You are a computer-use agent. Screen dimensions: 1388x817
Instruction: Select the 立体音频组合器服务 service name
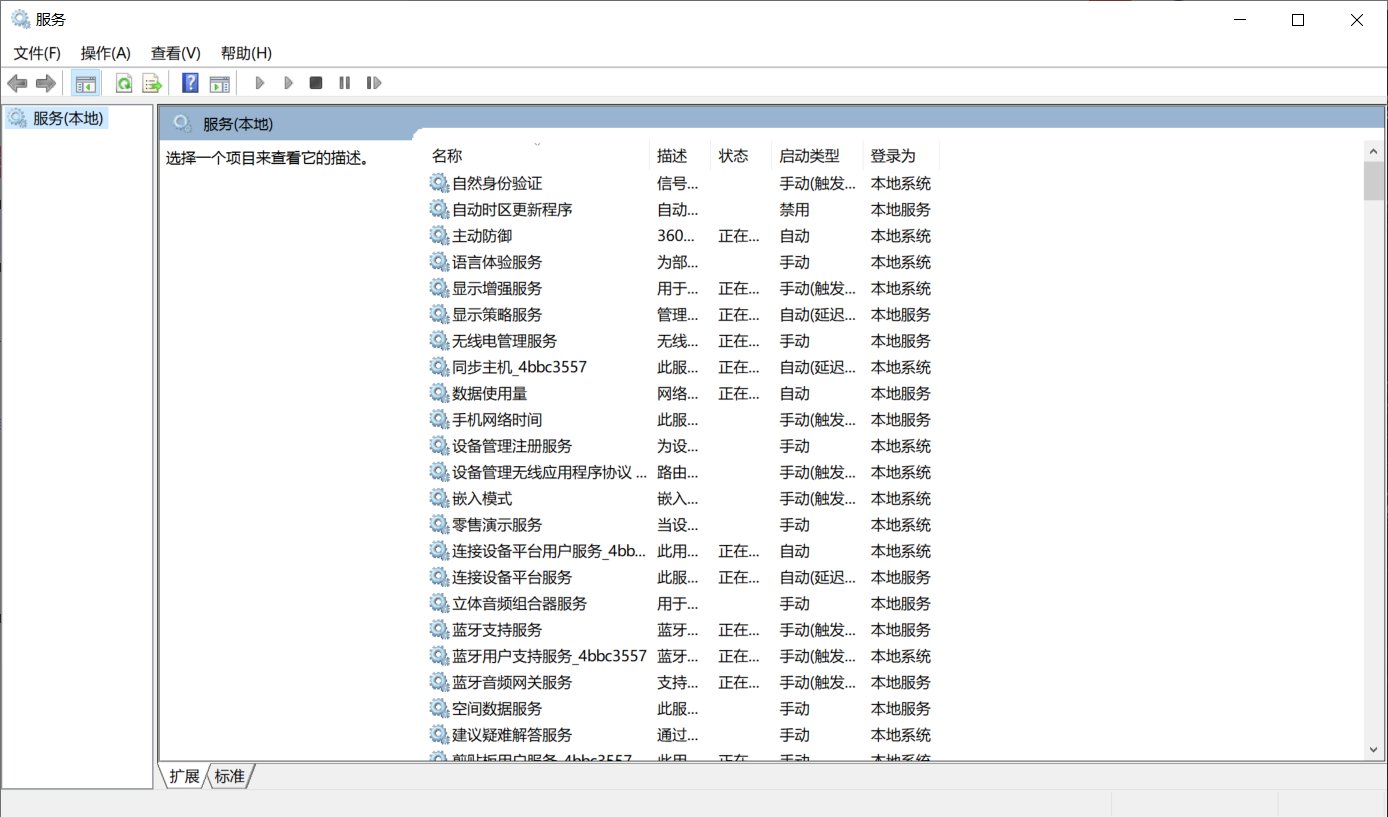pos(520,604)
